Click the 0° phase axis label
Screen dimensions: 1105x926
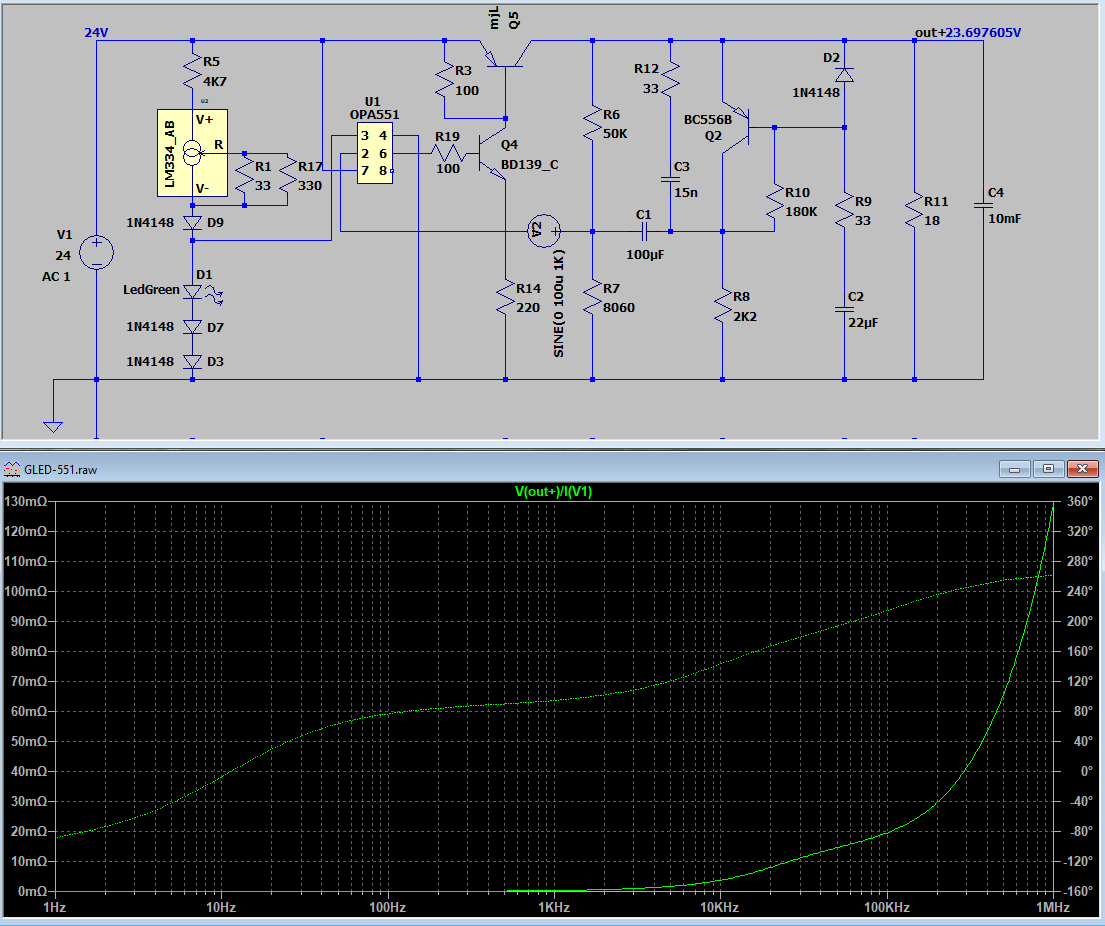point(1087,772)
